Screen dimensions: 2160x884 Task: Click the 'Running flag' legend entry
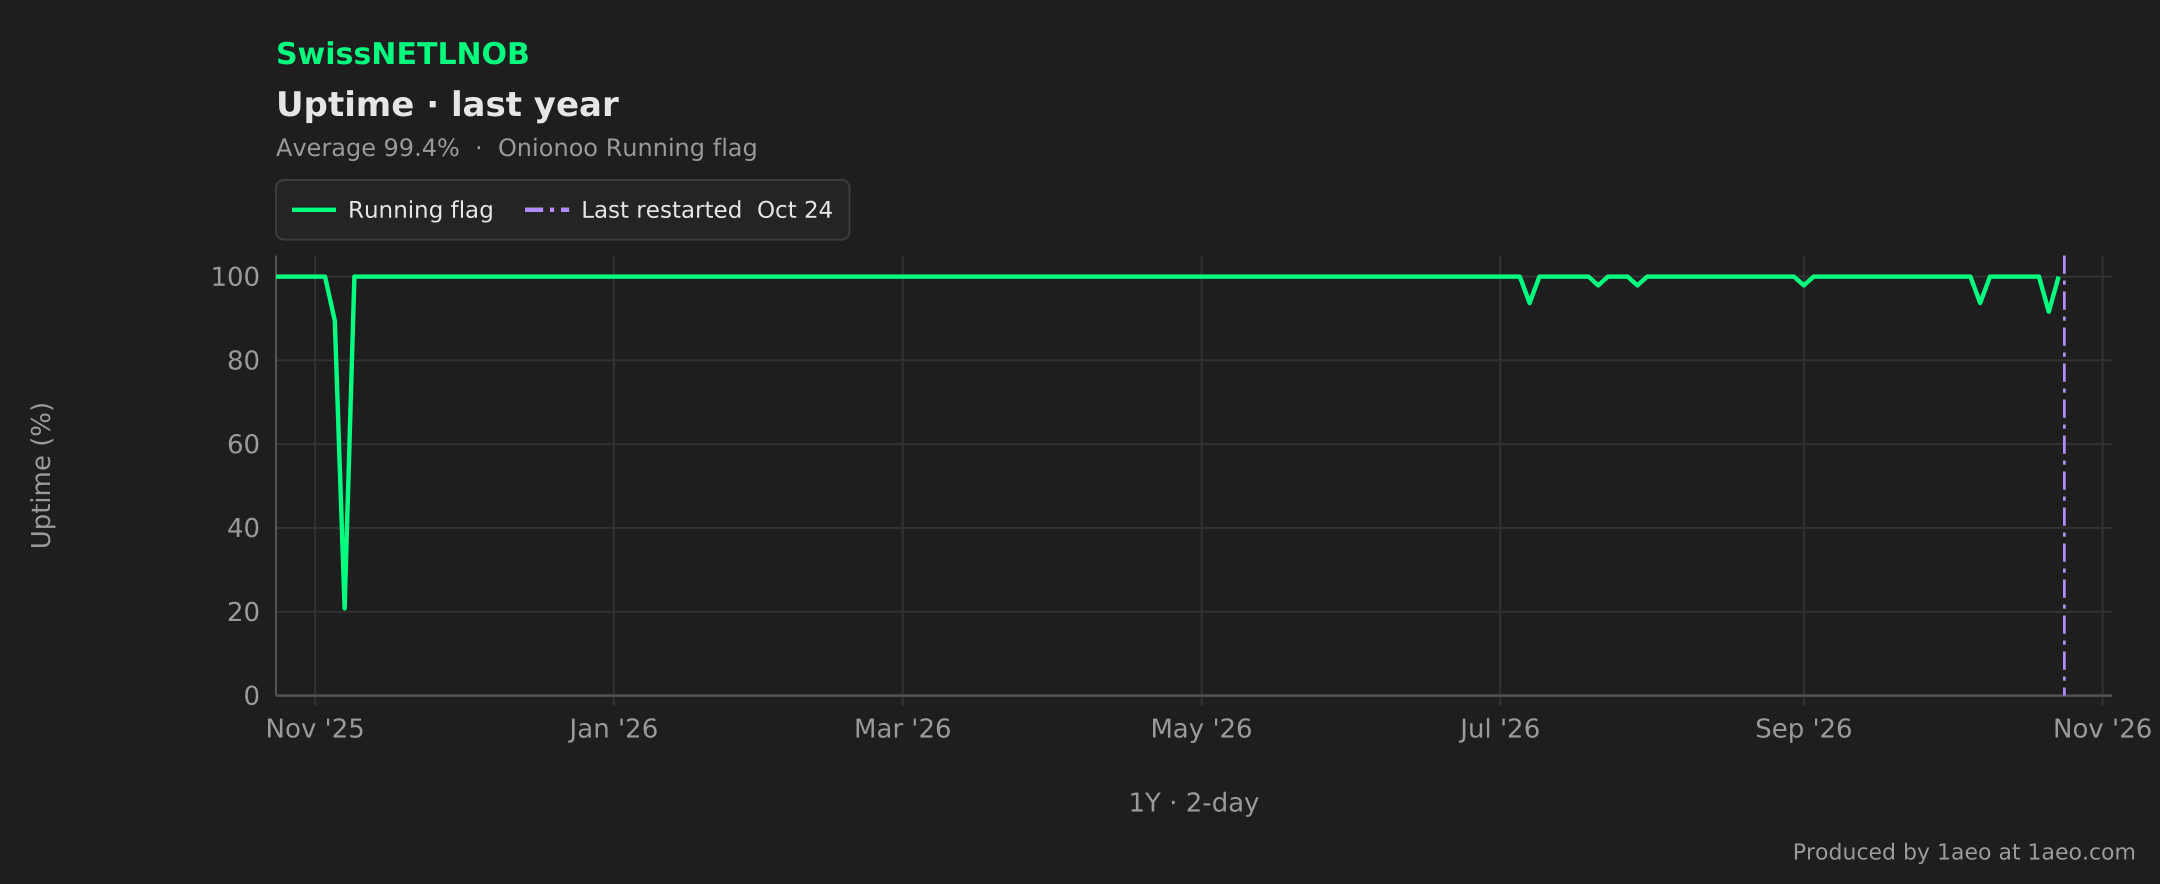(392, 210)
